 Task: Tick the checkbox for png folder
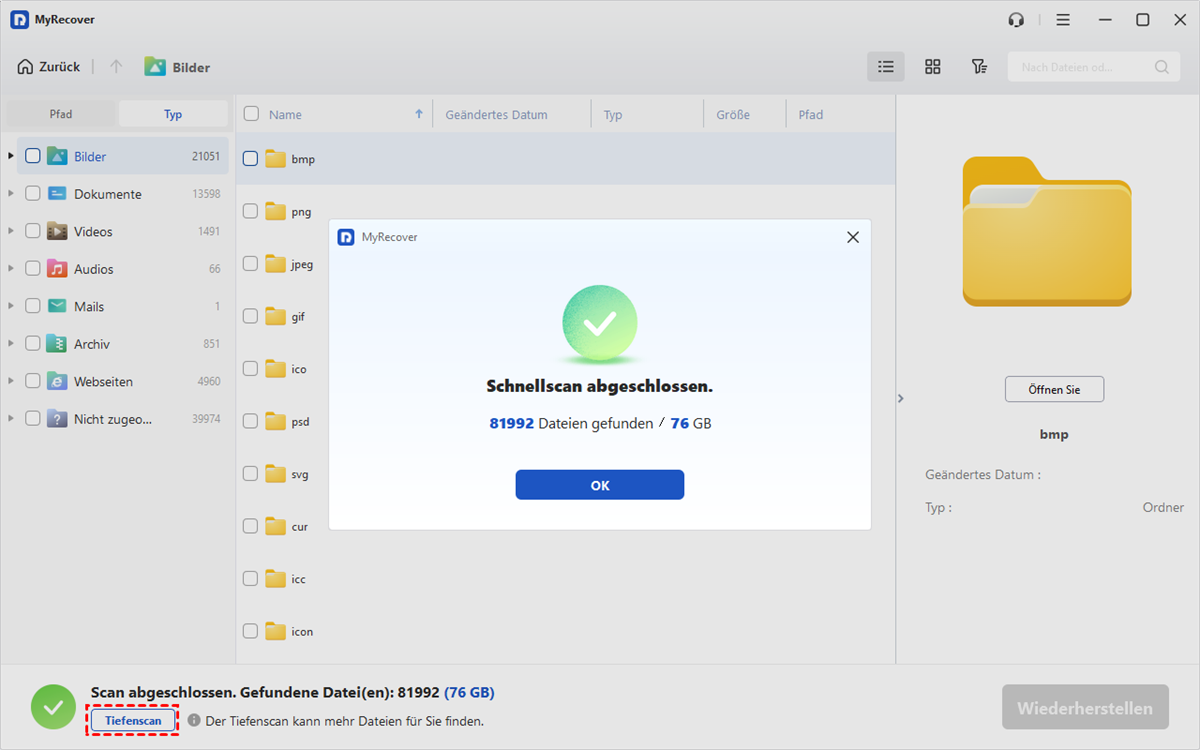pyautogui.click(x=250, y=211)
